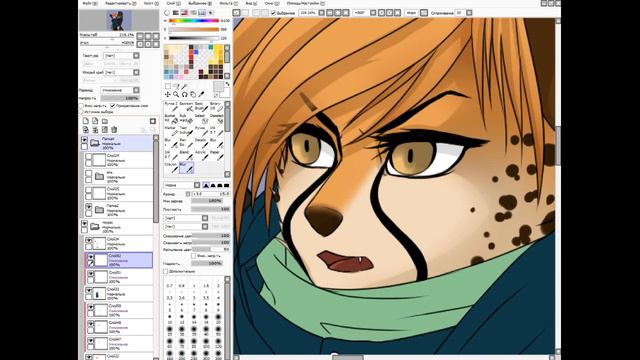Click the navigator thumbnail preview

[119, 20]
